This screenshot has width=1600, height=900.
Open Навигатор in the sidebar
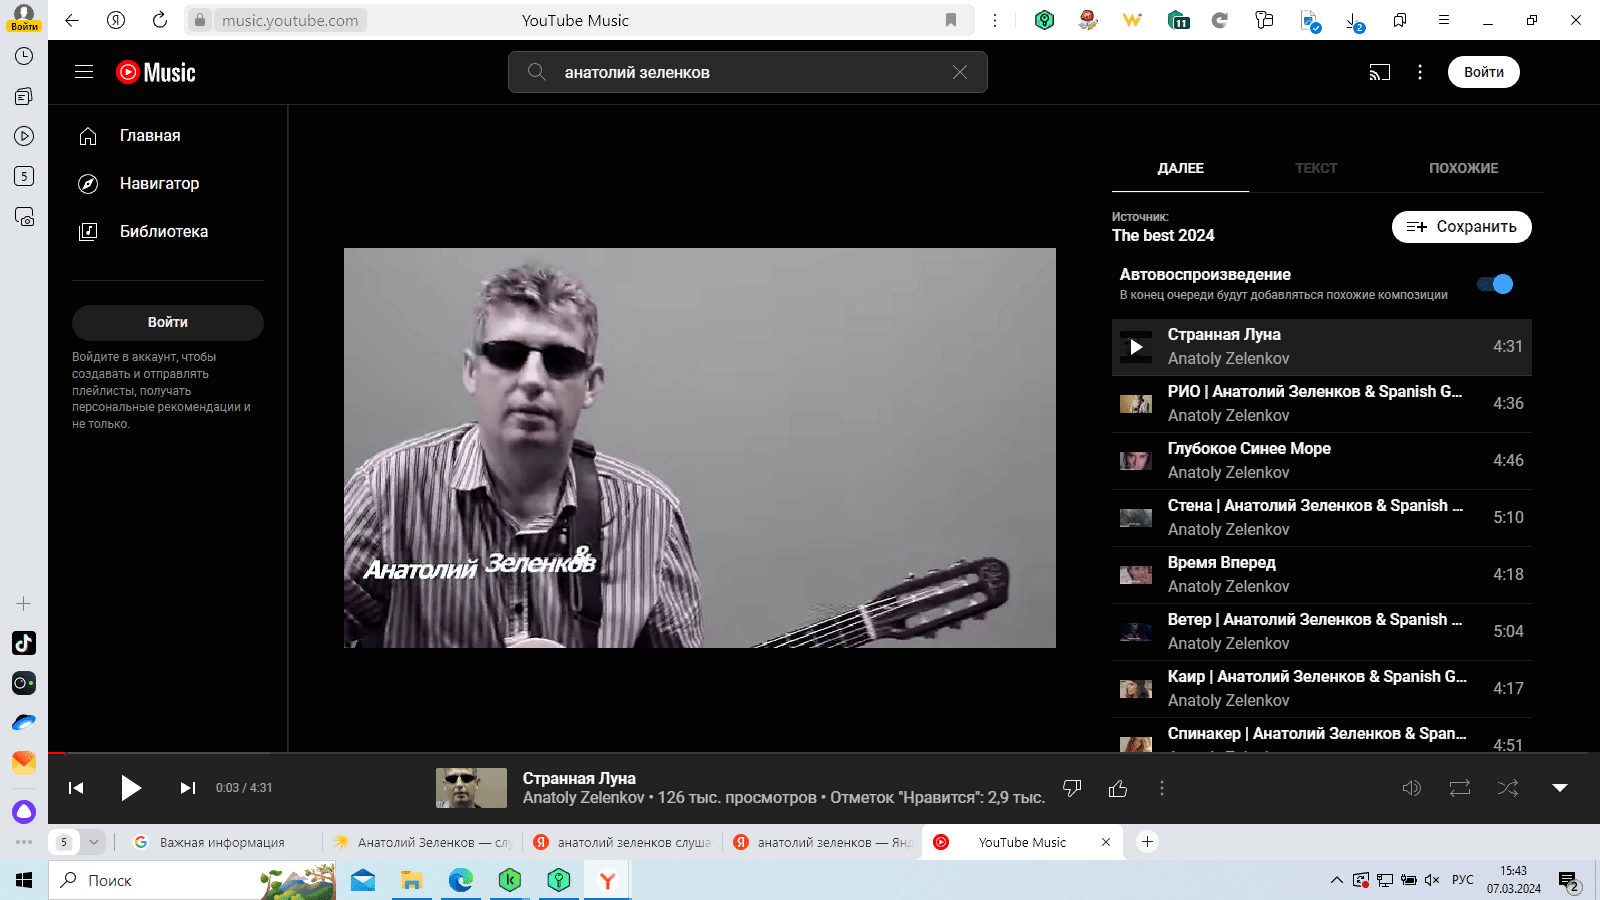pyautogui.click(x=168, y=184)
